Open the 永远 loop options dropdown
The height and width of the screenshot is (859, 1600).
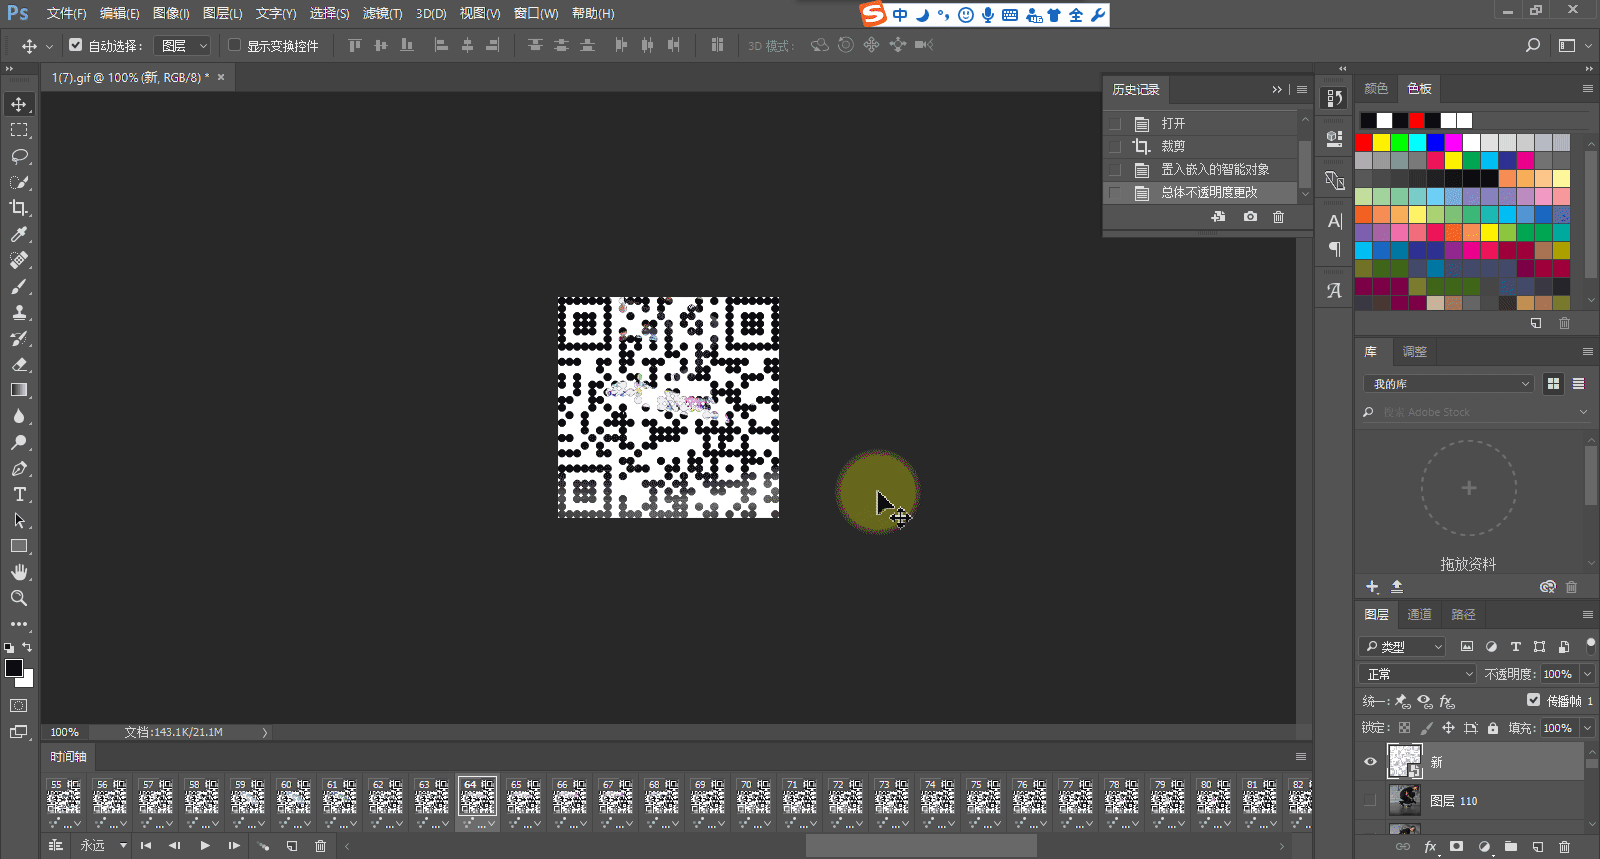(x=123, y=846)
